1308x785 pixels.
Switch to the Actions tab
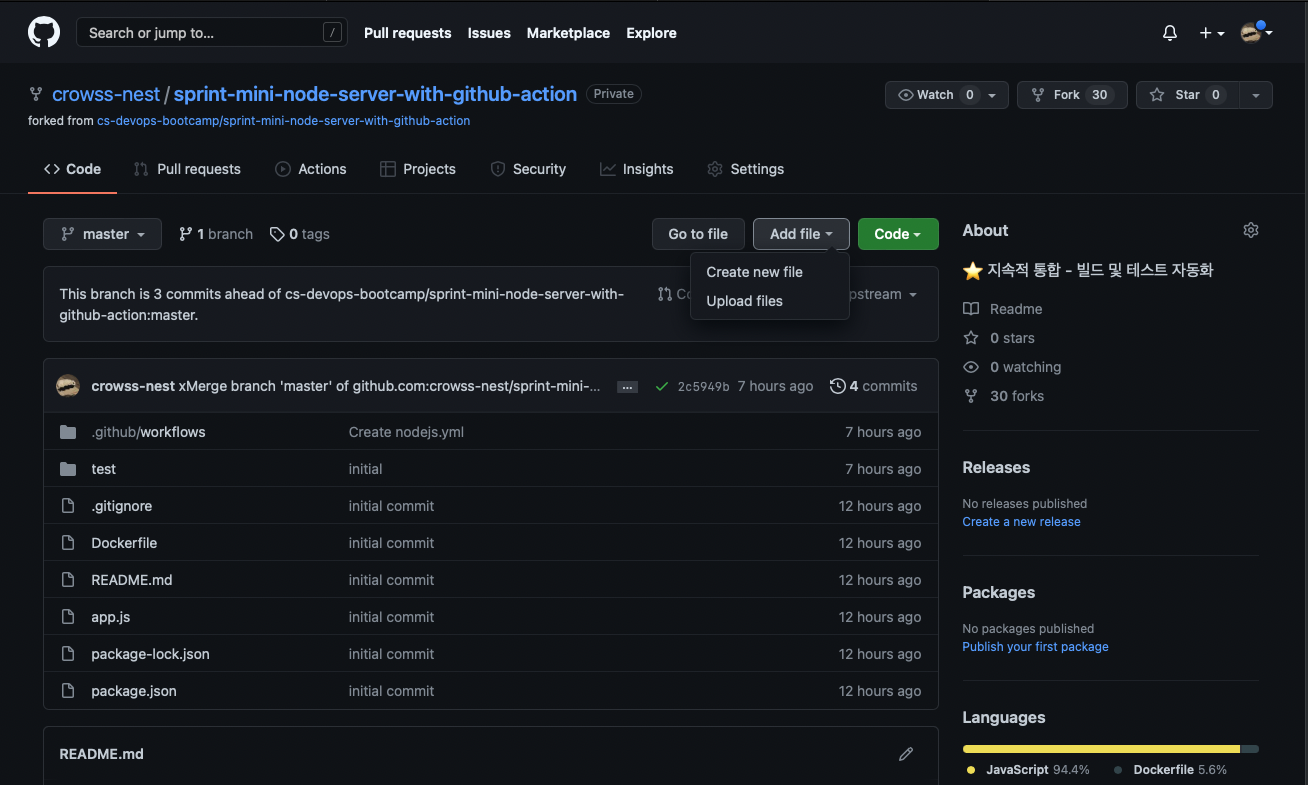(311, 169)
